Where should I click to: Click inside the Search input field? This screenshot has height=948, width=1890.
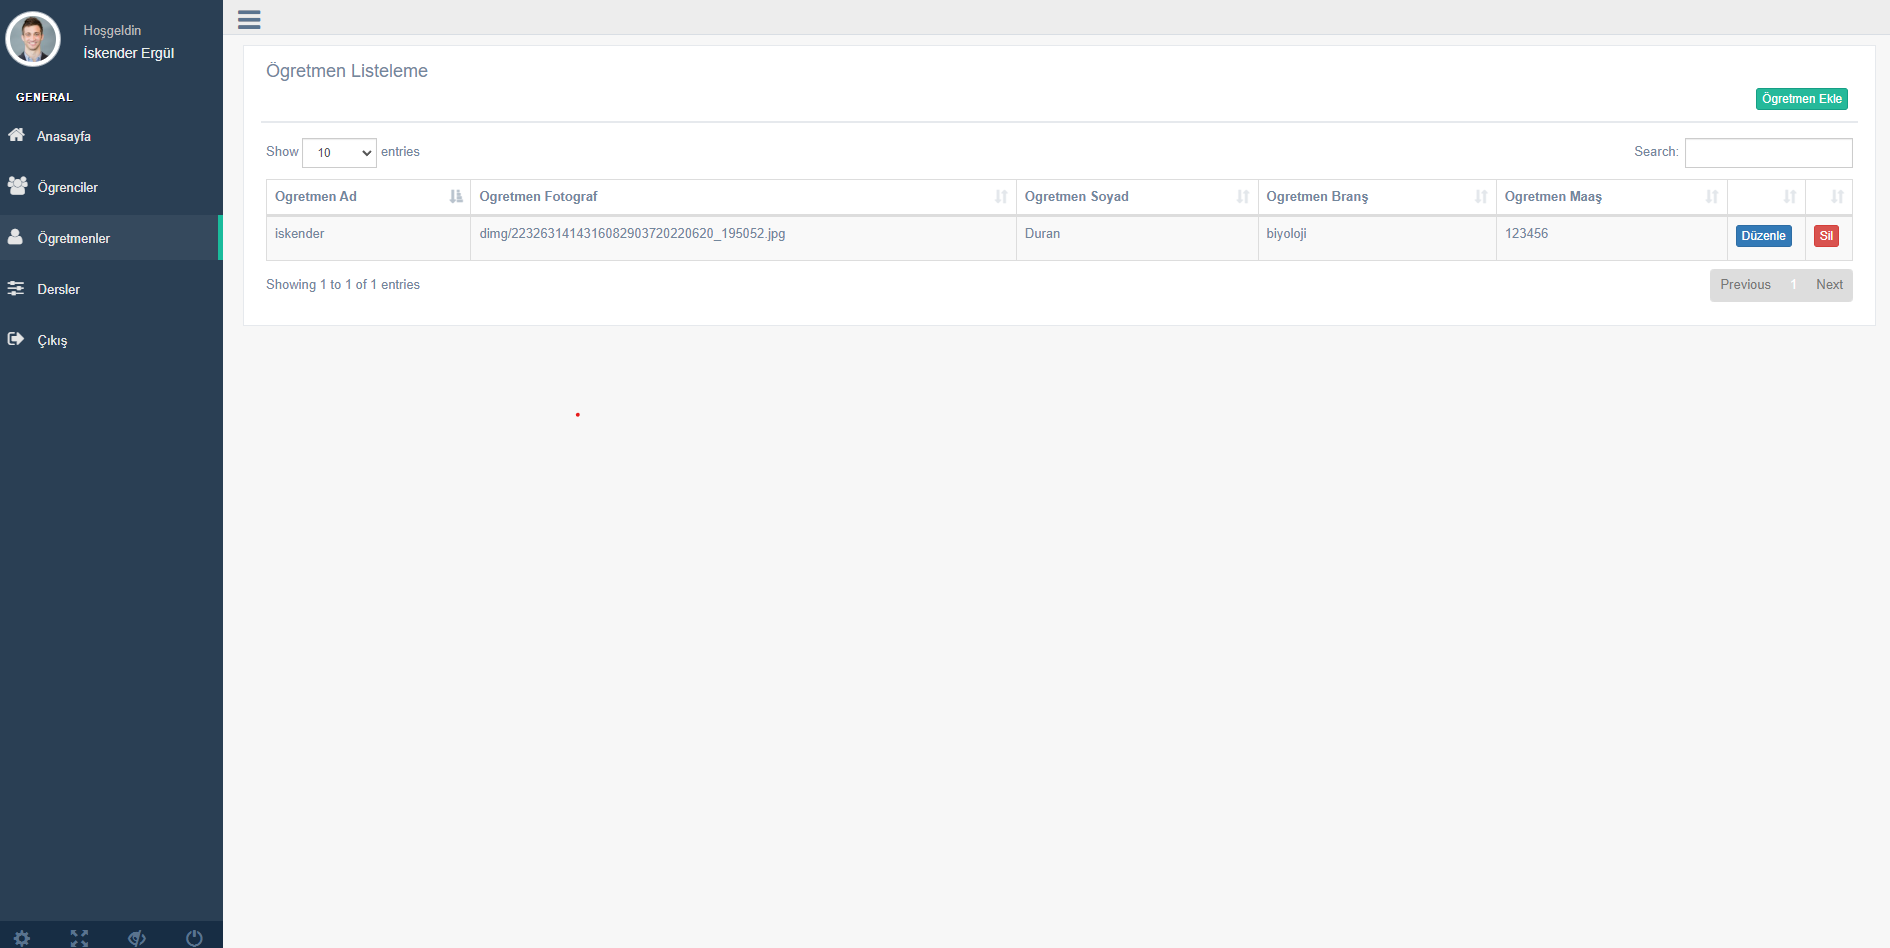1768,152
